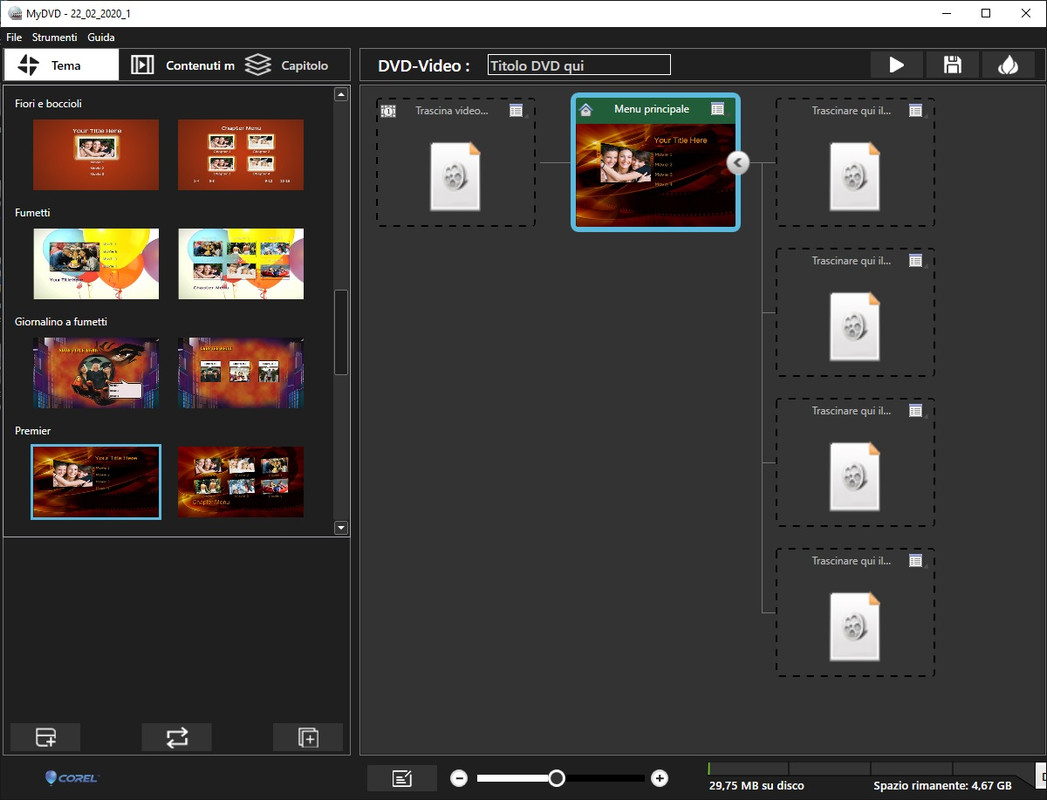Edit the Titolo DVD qui field
Image resolution: width=1047 pixels, height=800 pixels.
(x=579, y=65)
